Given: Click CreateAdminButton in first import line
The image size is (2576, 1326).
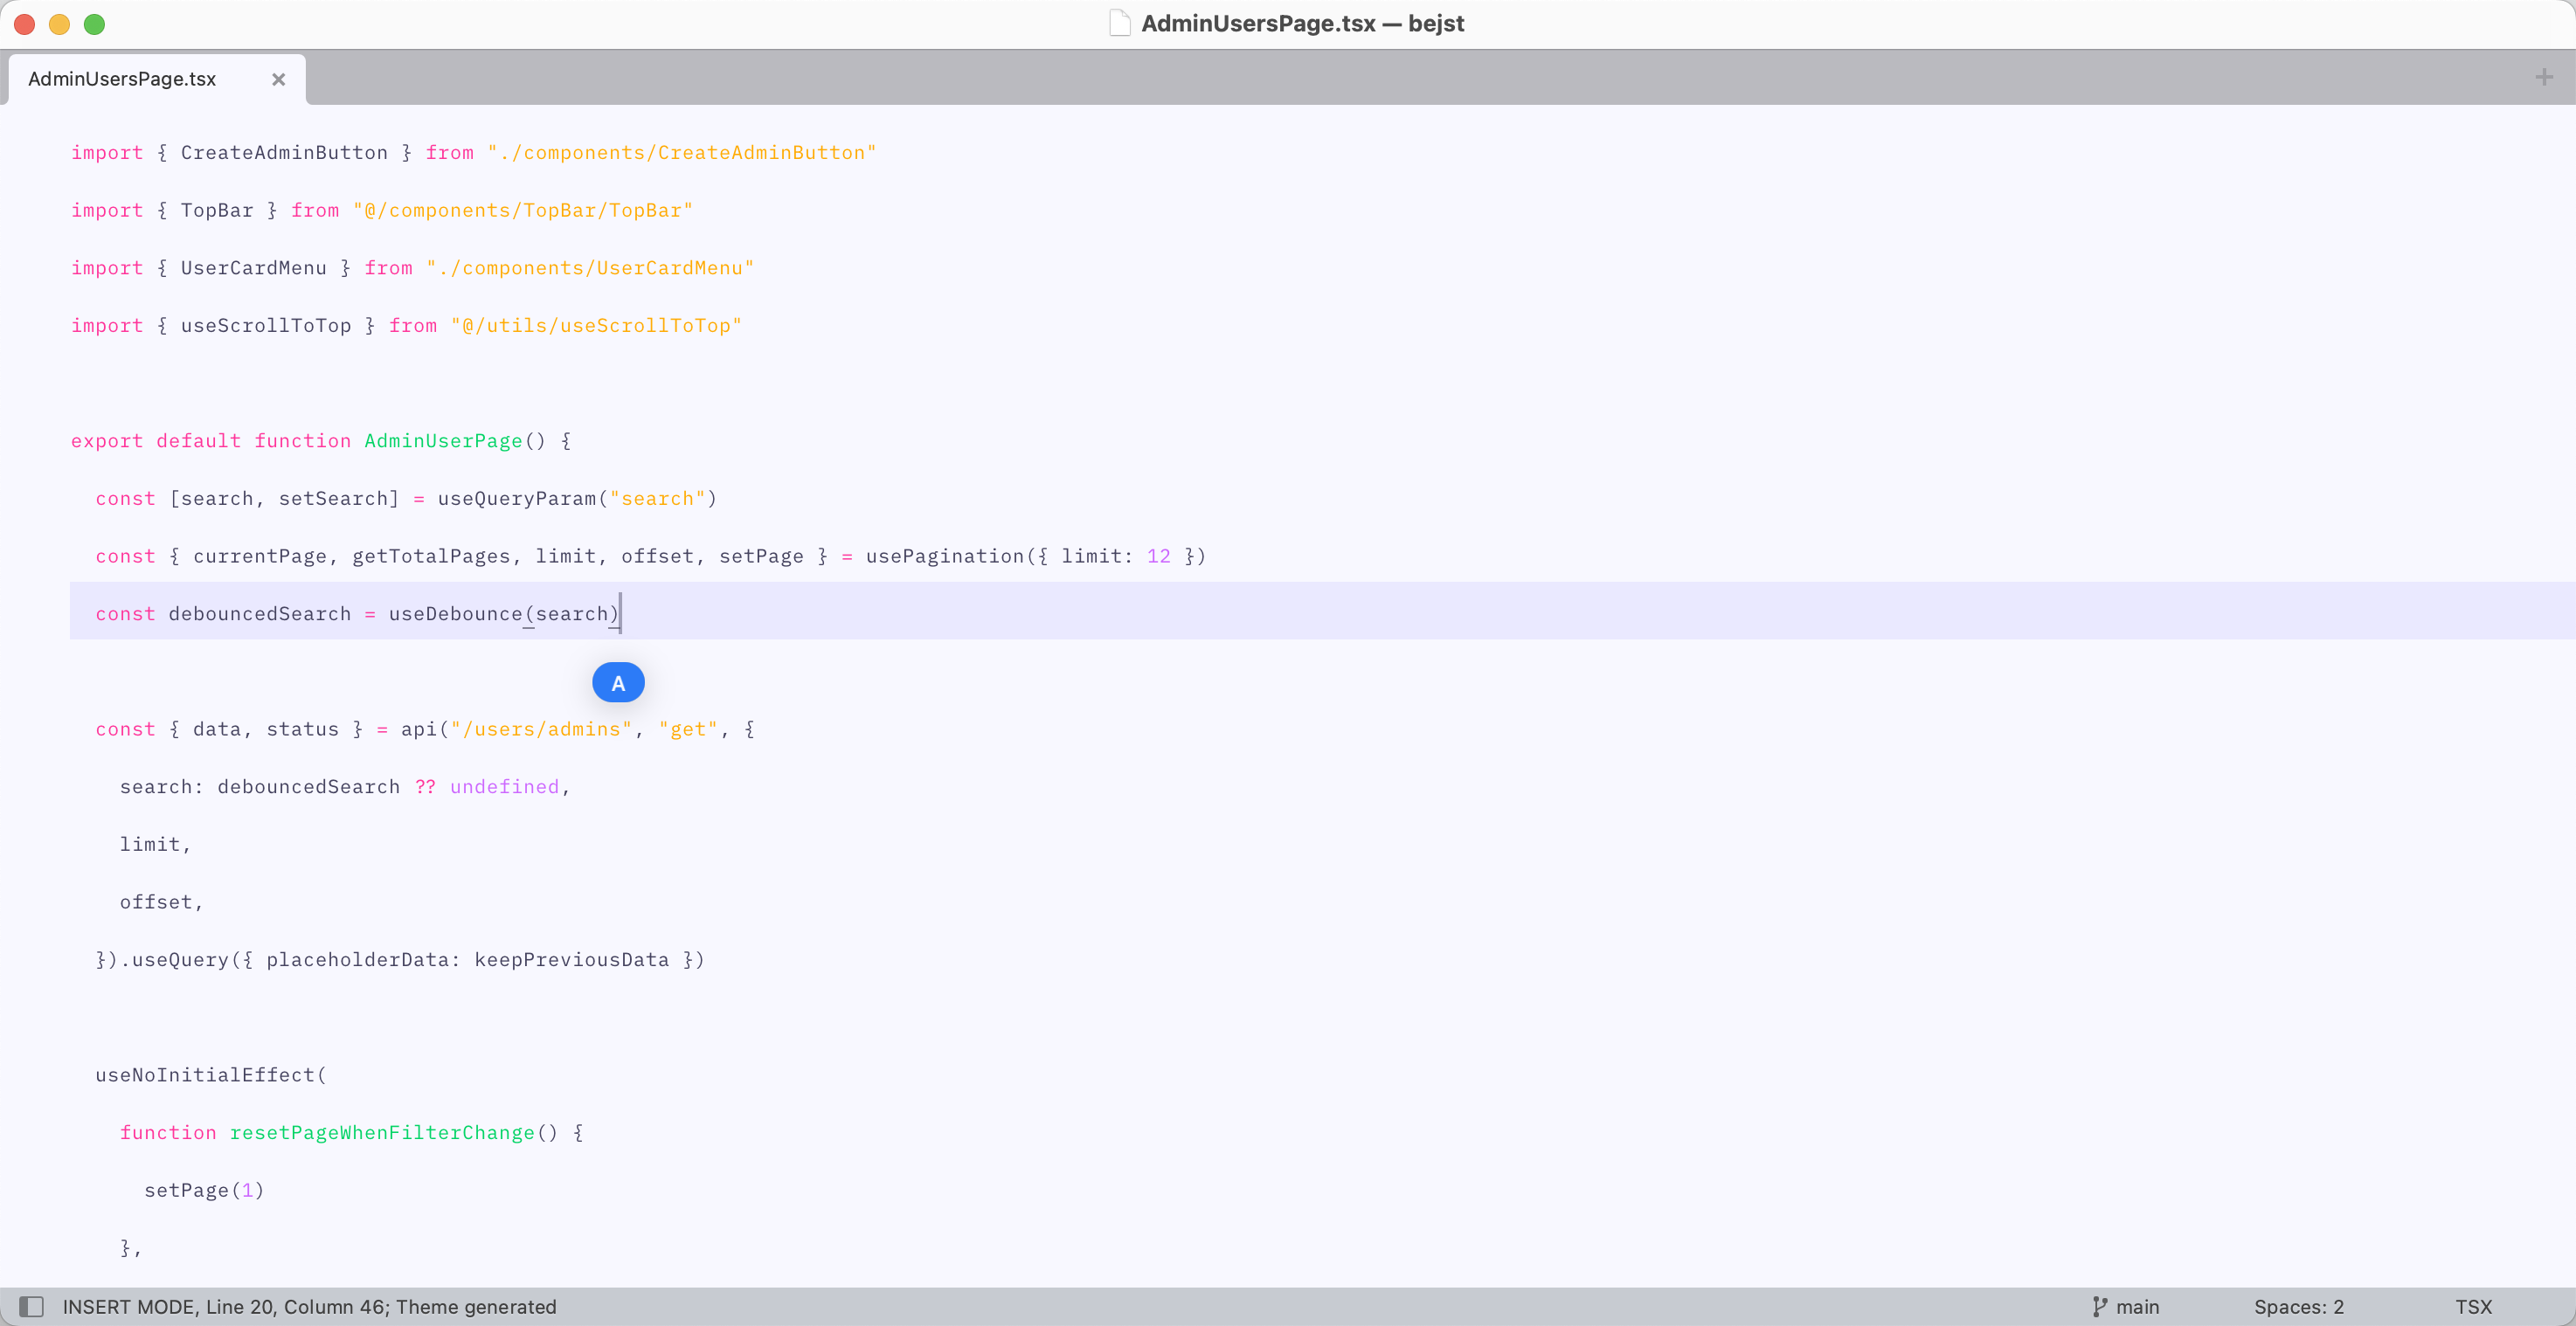Looking at the screenshot, I should tap(284, 152).
